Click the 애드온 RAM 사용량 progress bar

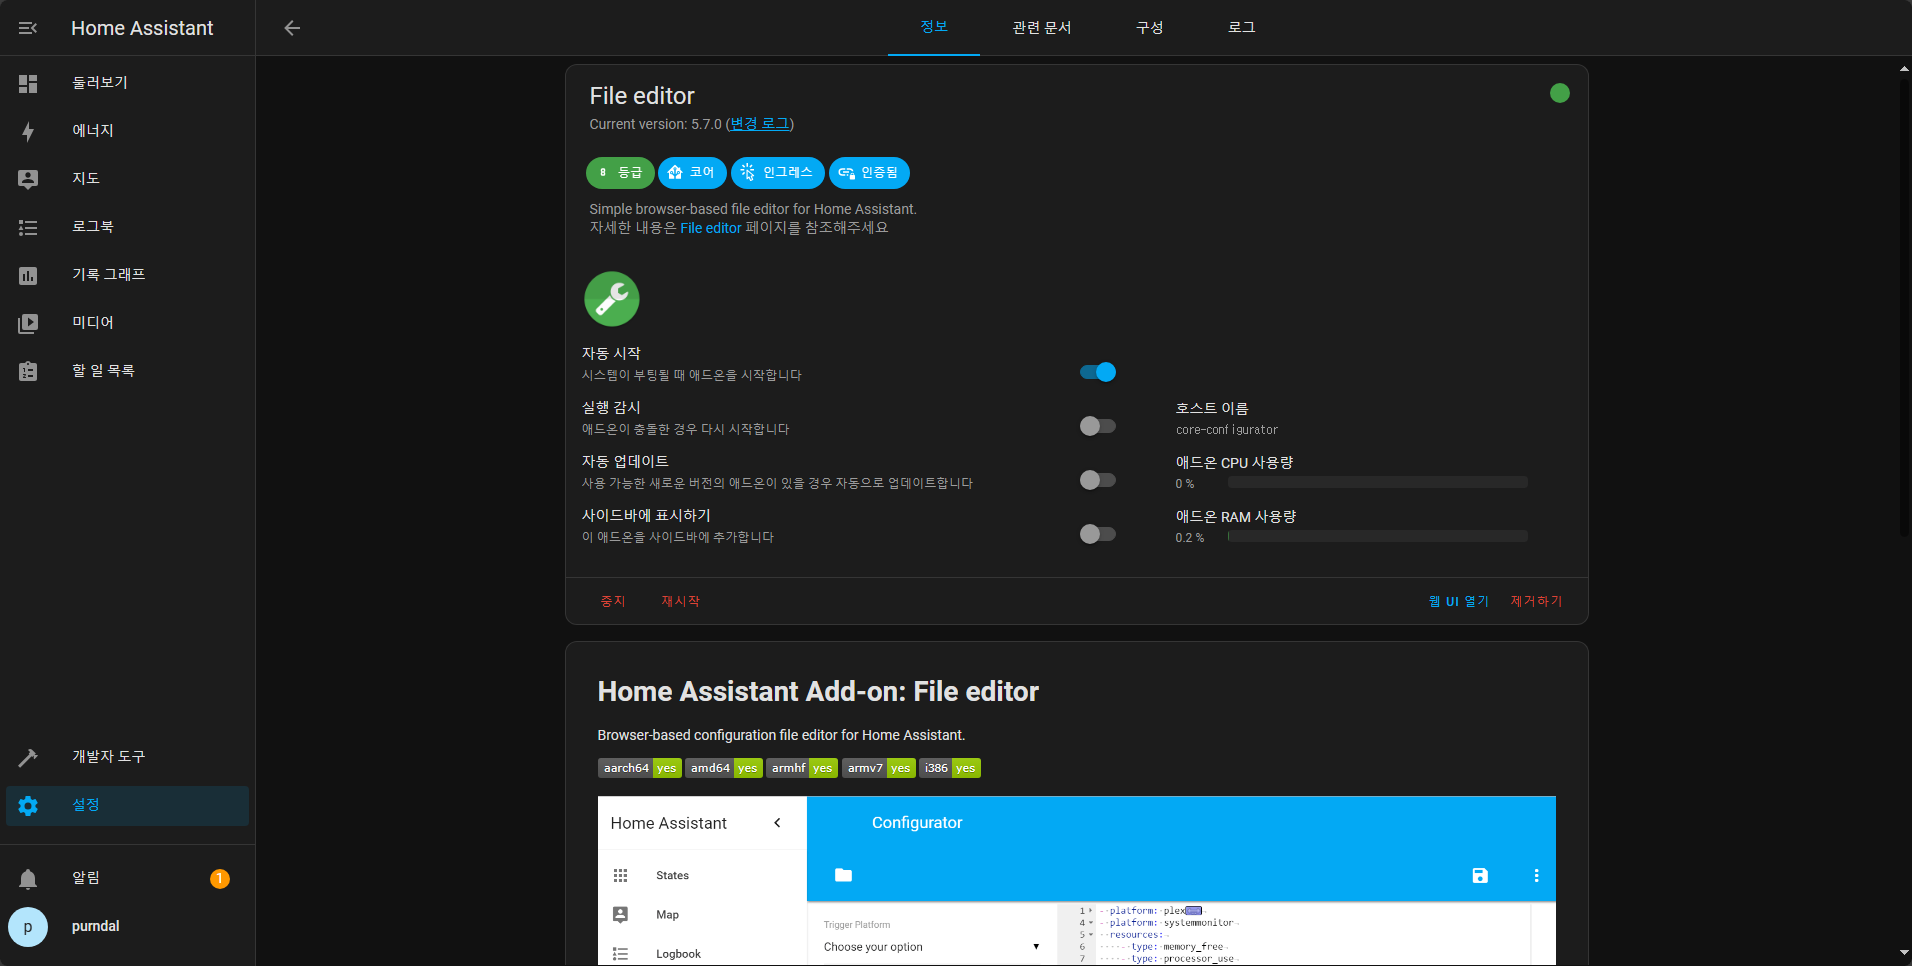(1378, 536)
